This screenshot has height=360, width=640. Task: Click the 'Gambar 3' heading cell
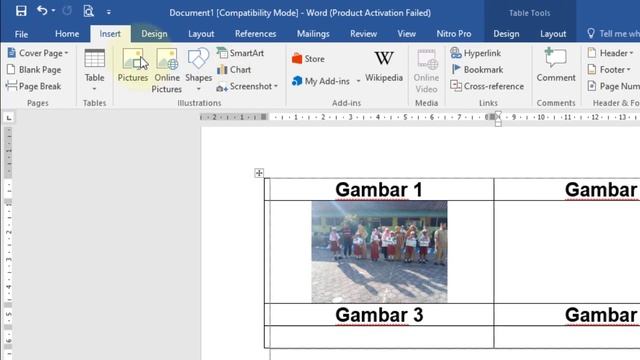[x=379, y=315]
